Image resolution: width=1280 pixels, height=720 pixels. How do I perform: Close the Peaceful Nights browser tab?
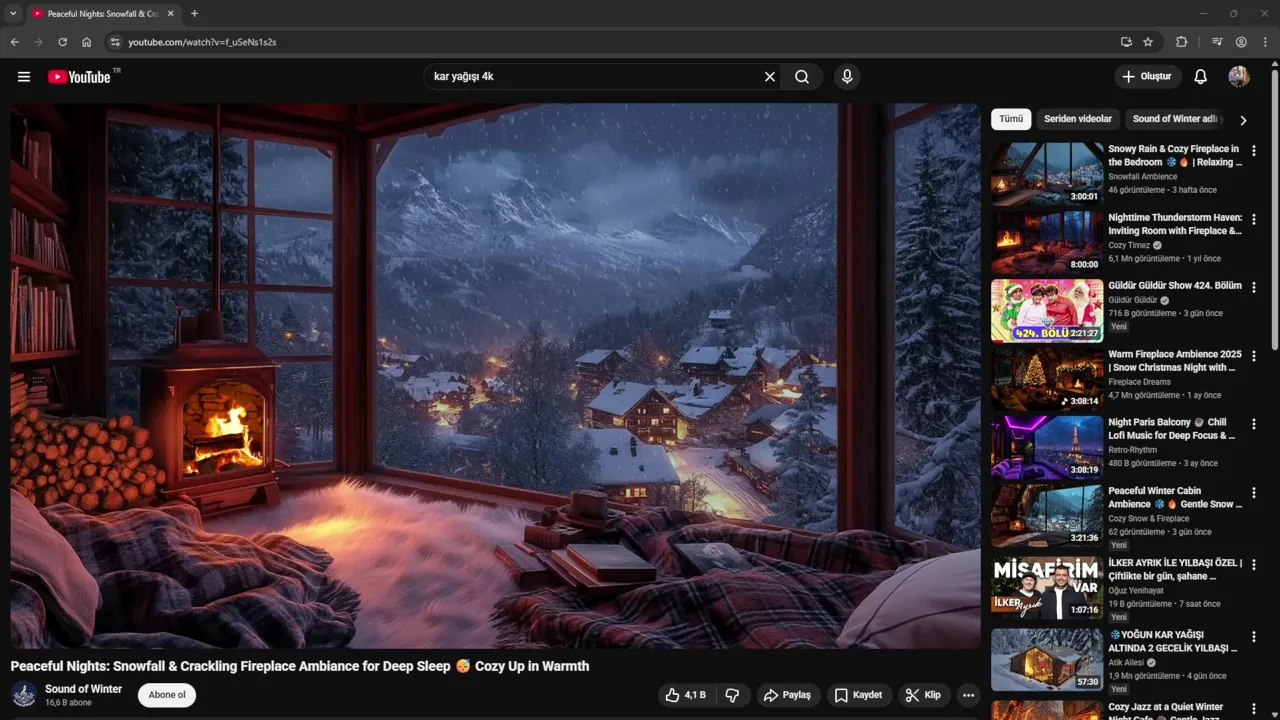click(x=170, y=14)
